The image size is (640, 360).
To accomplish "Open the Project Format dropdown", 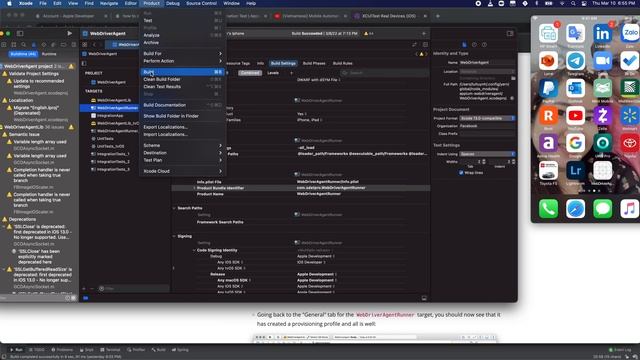I will 487,118.
